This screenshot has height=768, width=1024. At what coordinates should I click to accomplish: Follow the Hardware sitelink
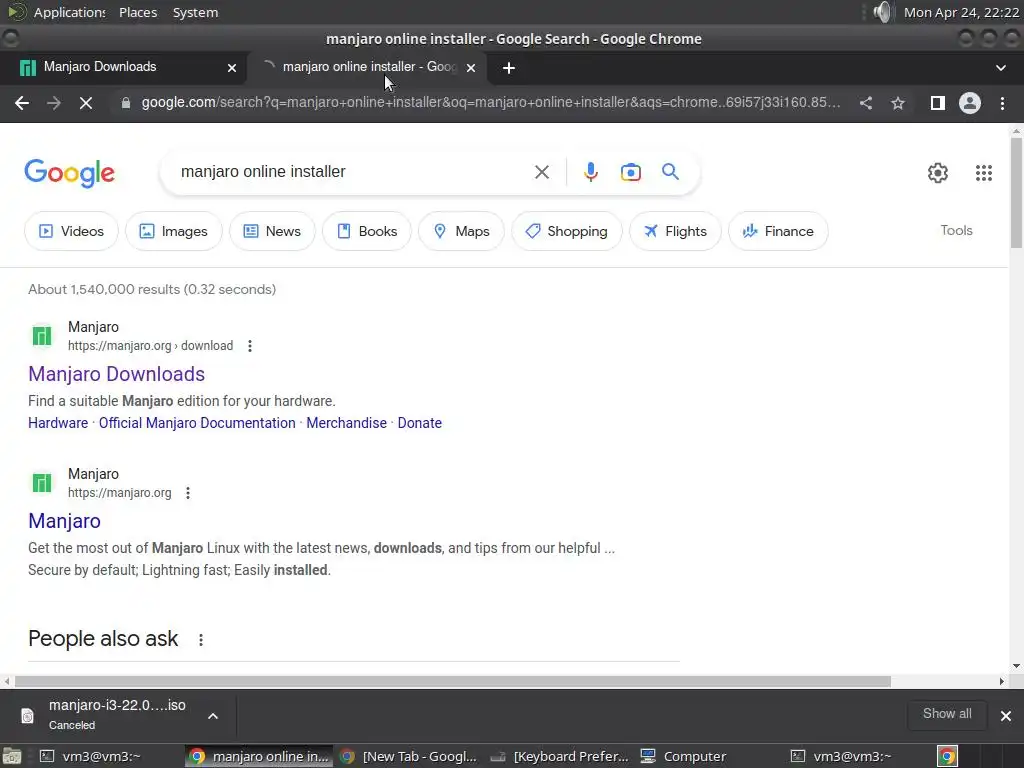(x=57, y=423)
